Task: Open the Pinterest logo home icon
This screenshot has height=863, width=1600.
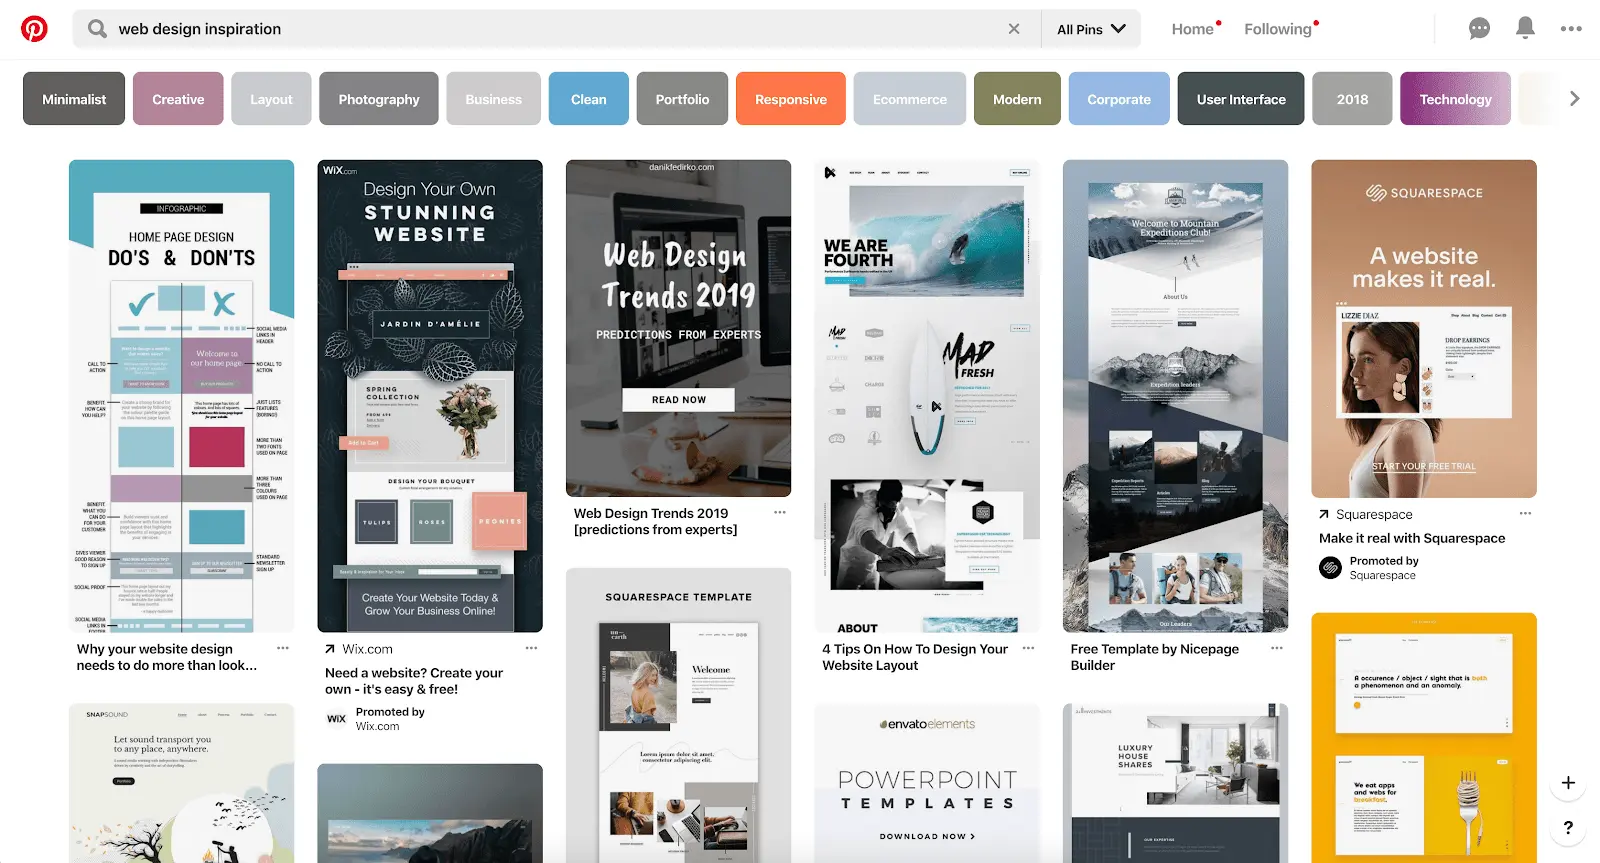Action: 34,29
